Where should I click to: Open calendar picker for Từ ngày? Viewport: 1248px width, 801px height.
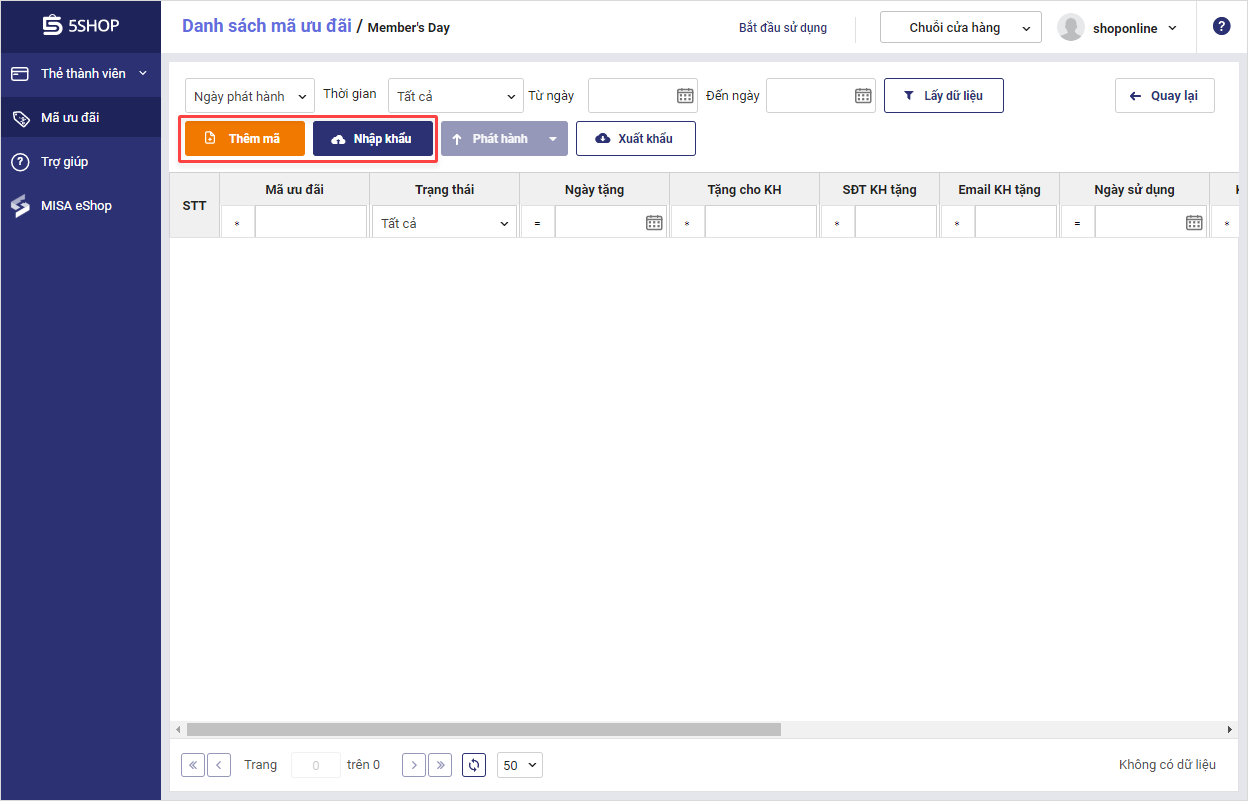685,96
